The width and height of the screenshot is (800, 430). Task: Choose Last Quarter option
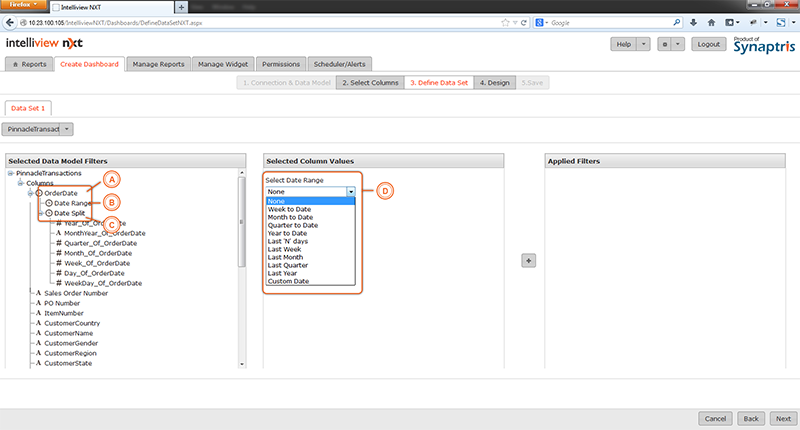pos(310,265)
